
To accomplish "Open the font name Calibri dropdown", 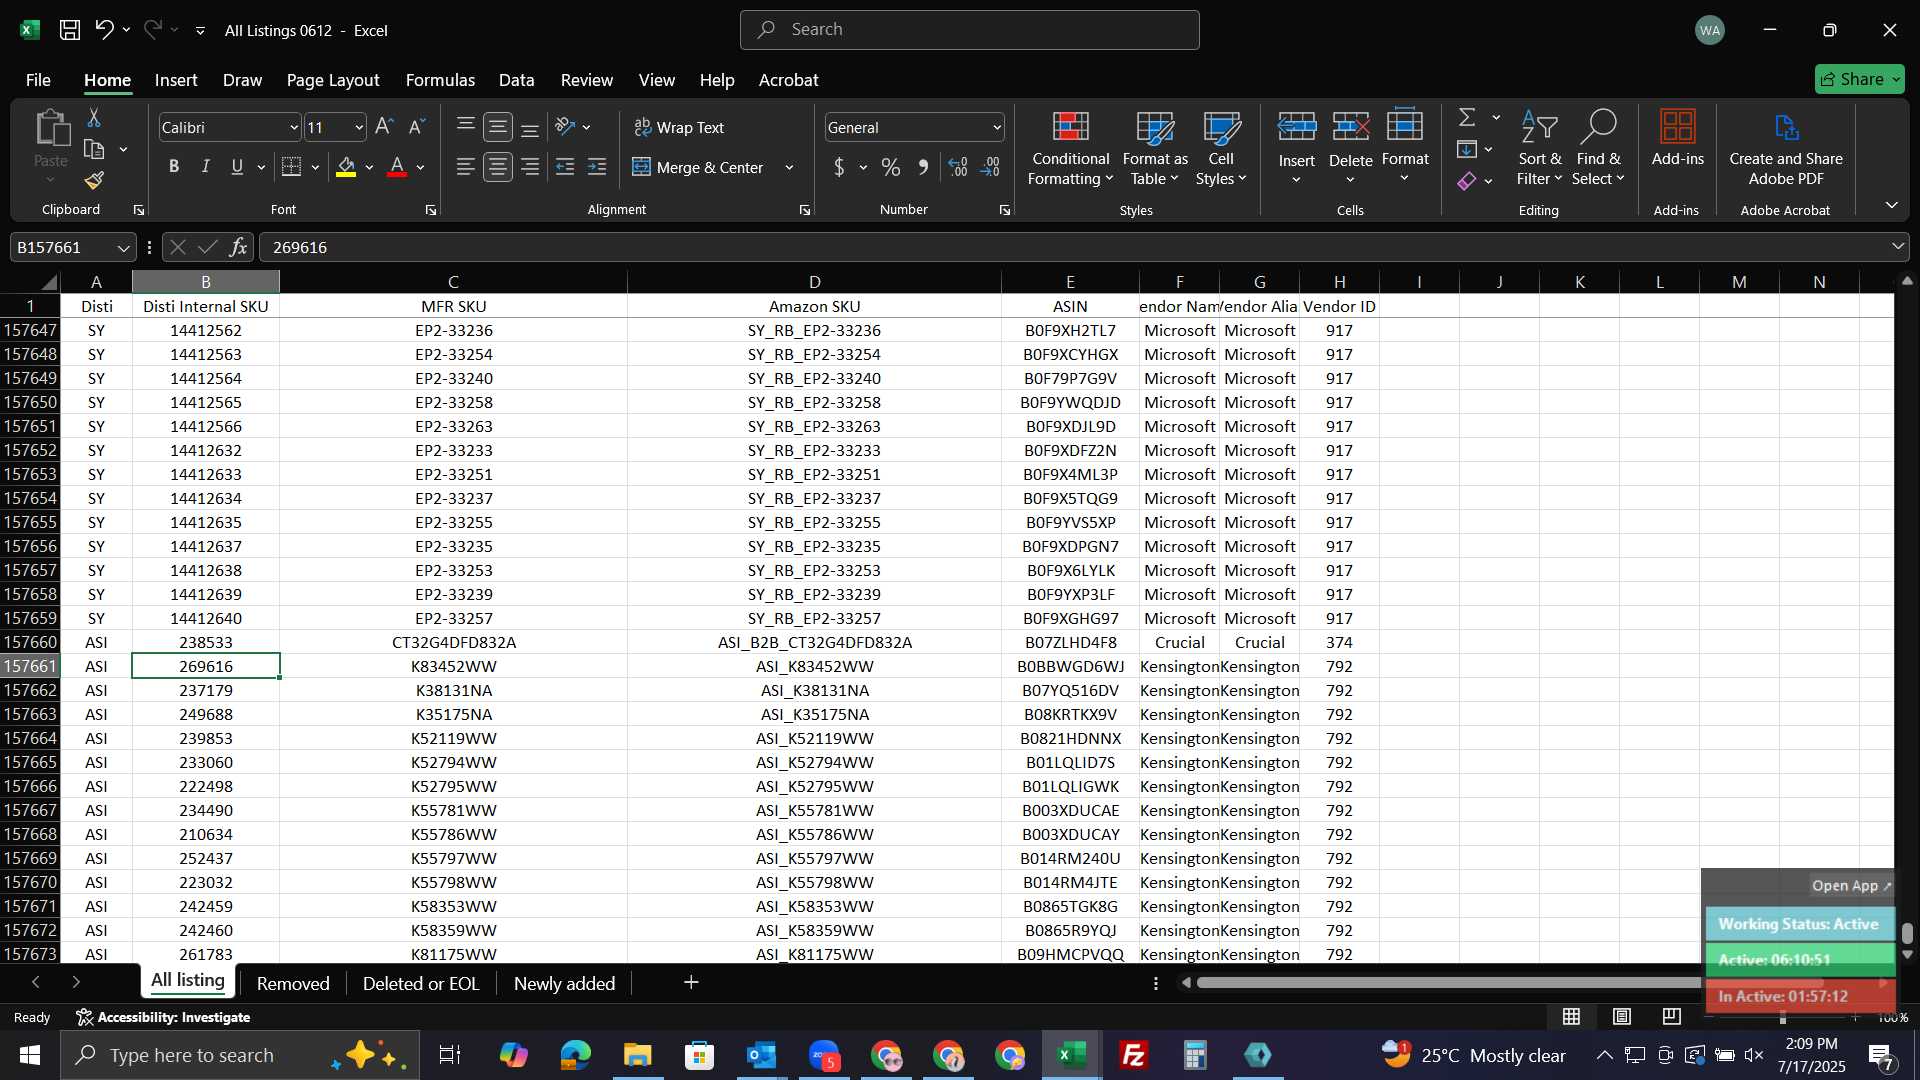I will tap(294, 127).
